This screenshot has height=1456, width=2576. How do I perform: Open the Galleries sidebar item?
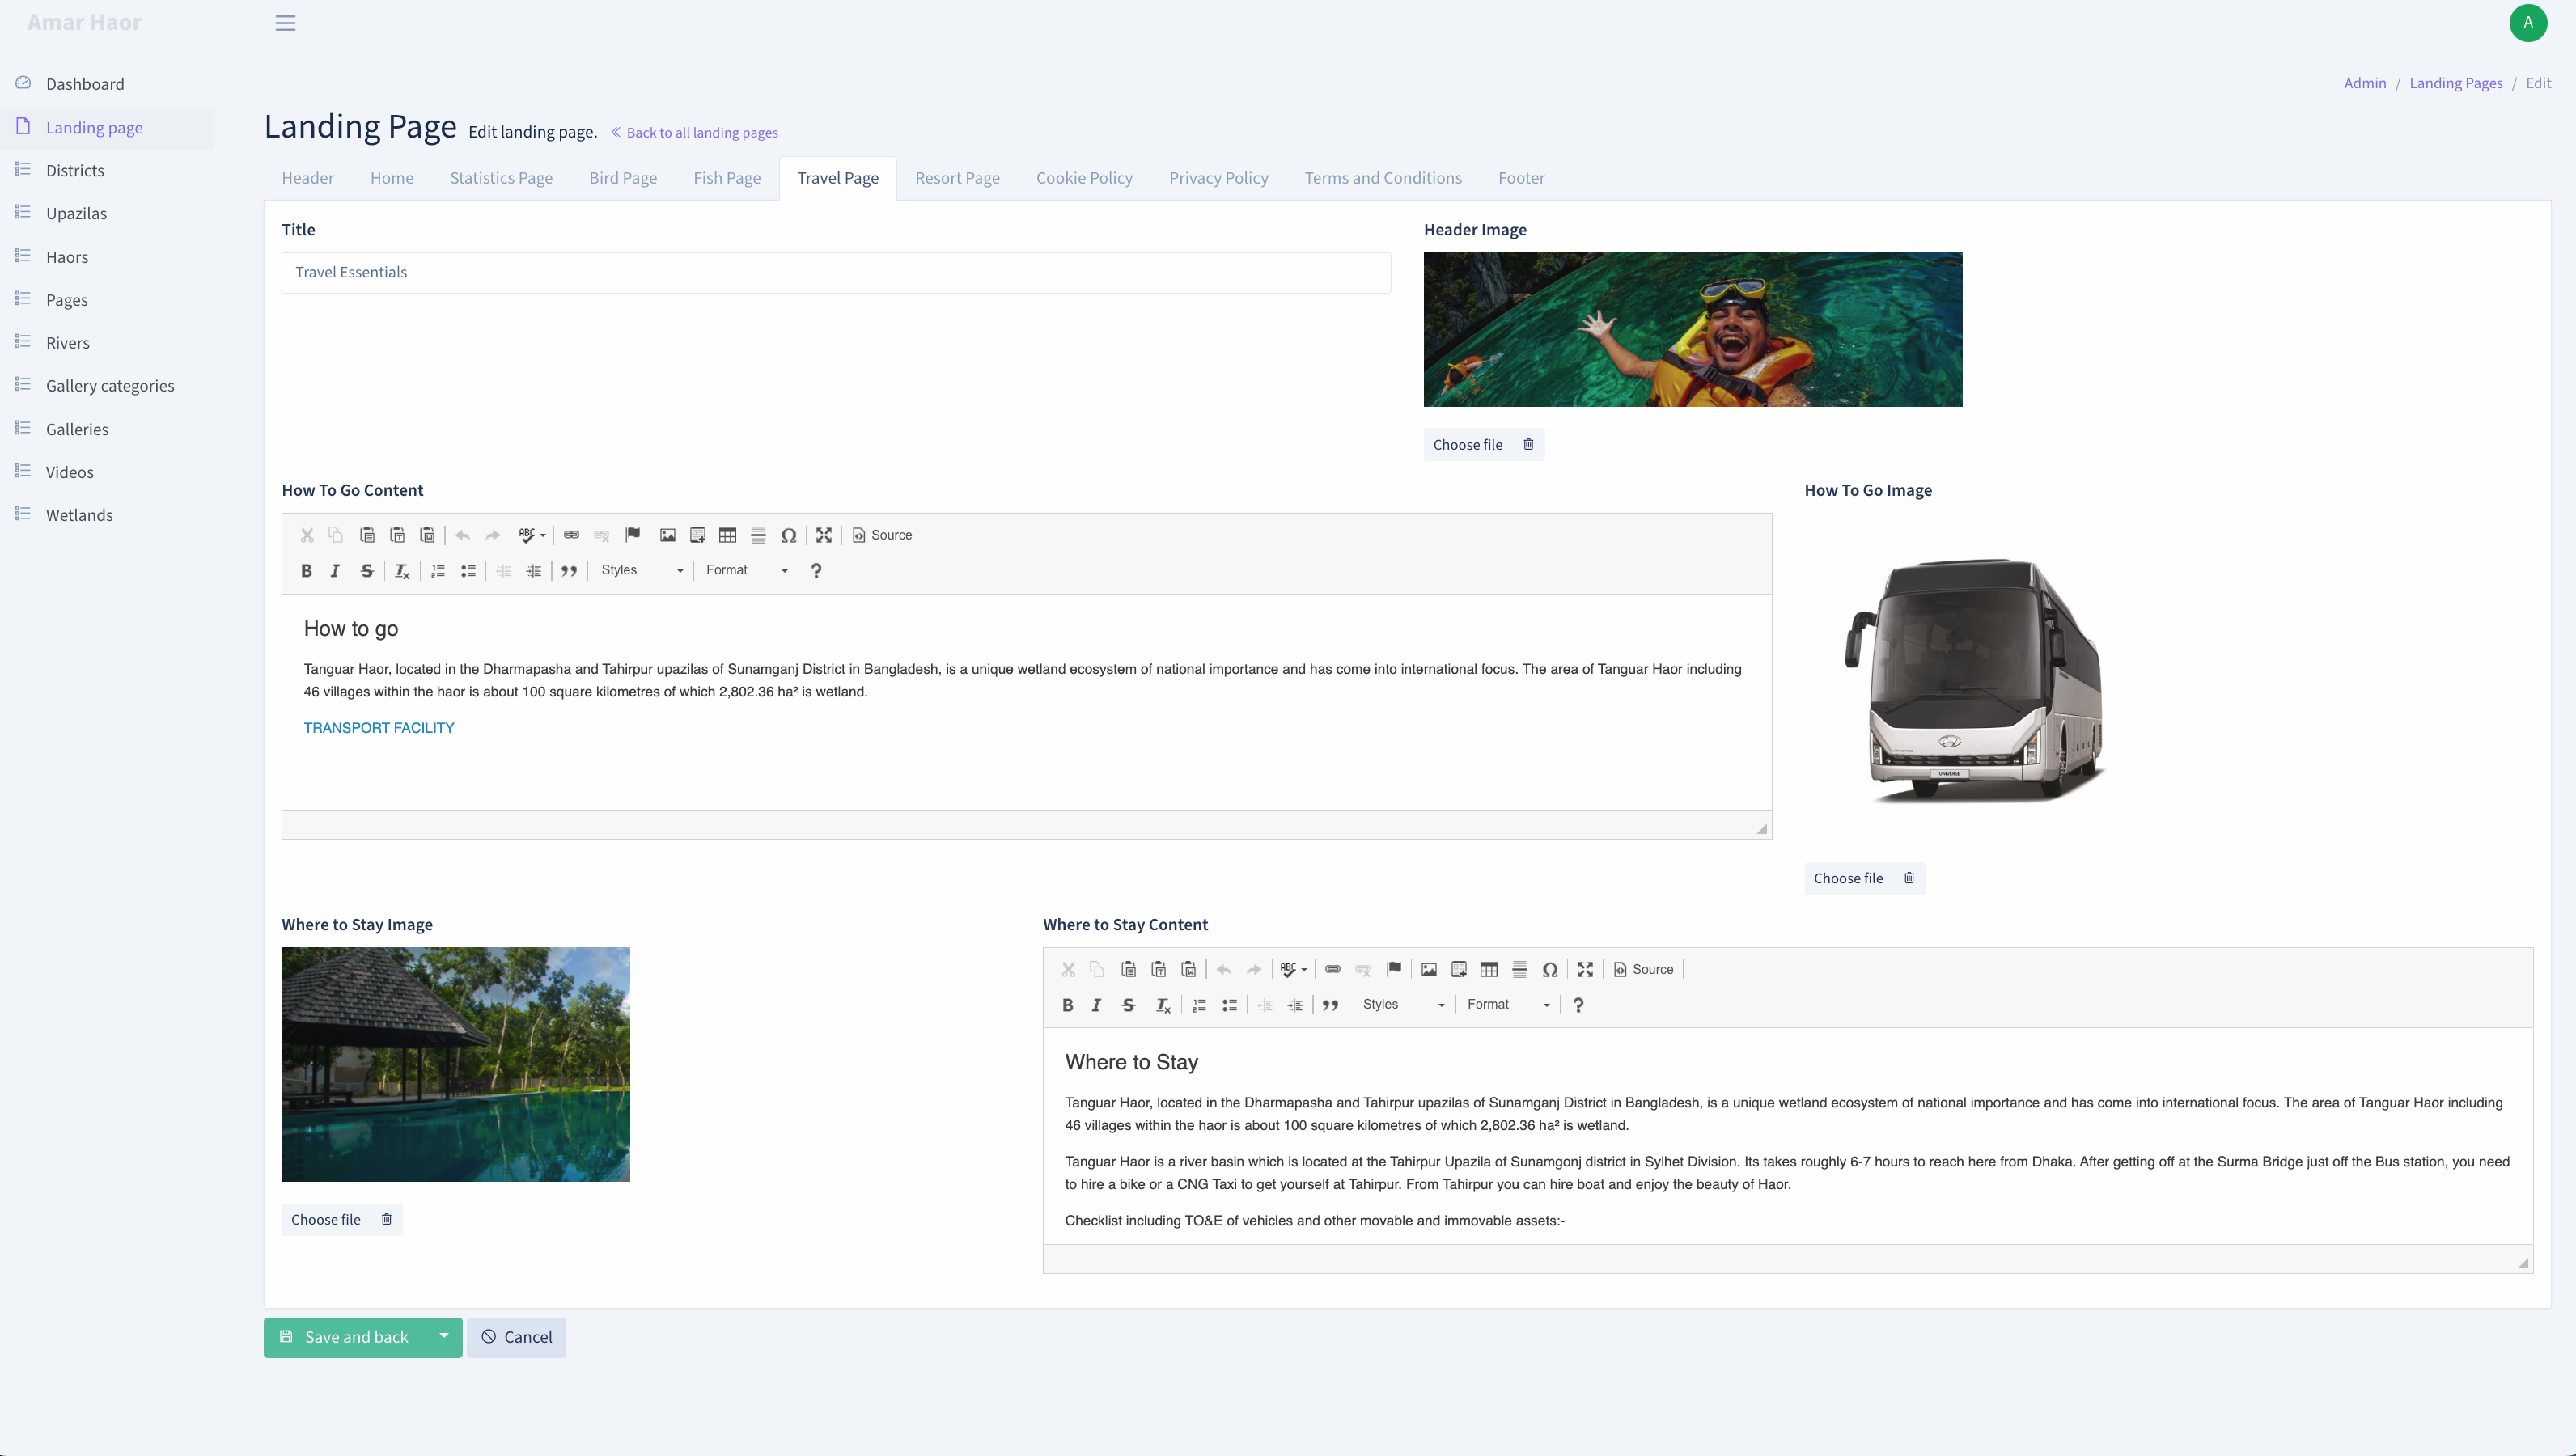click(x=77, y=429)
